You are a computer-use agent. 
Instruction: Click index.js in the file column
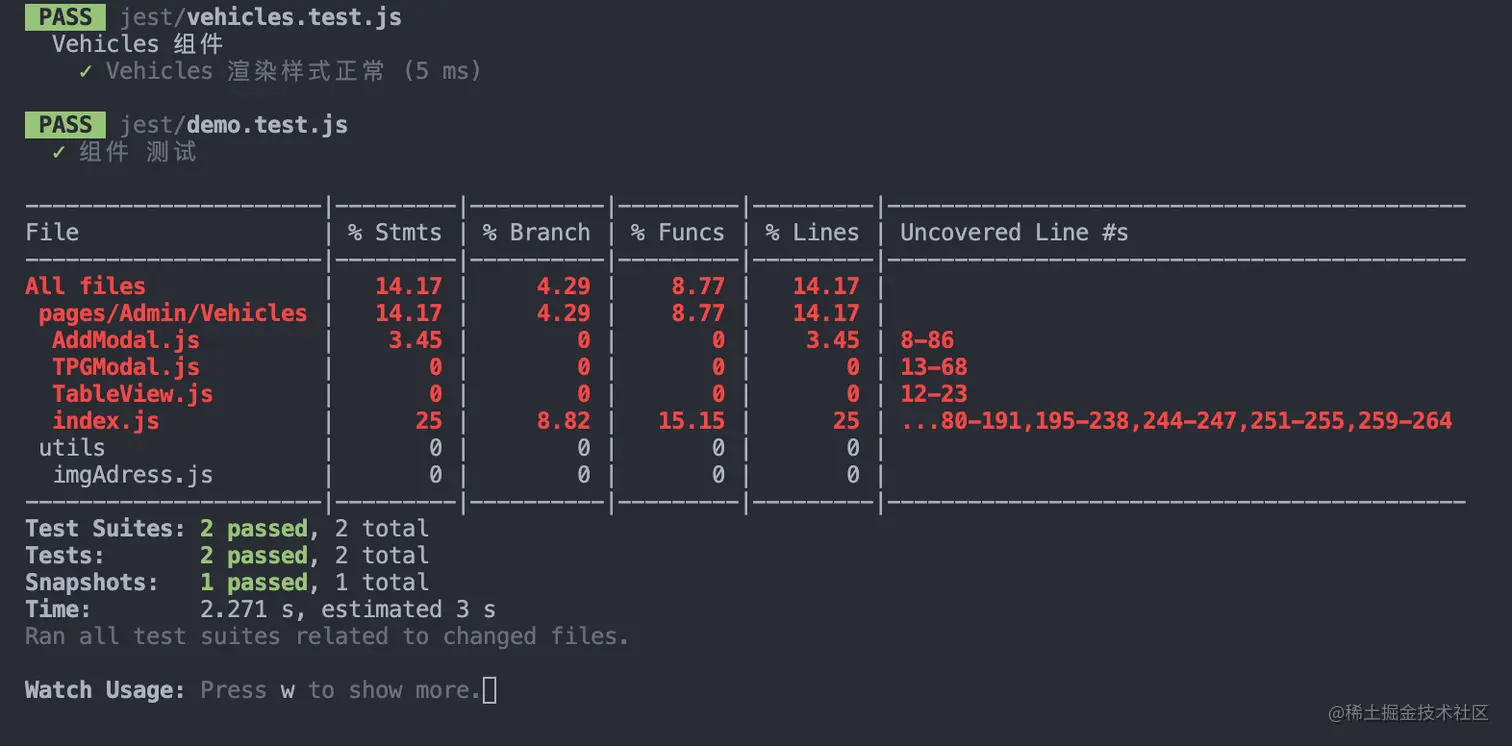[105, 421]
